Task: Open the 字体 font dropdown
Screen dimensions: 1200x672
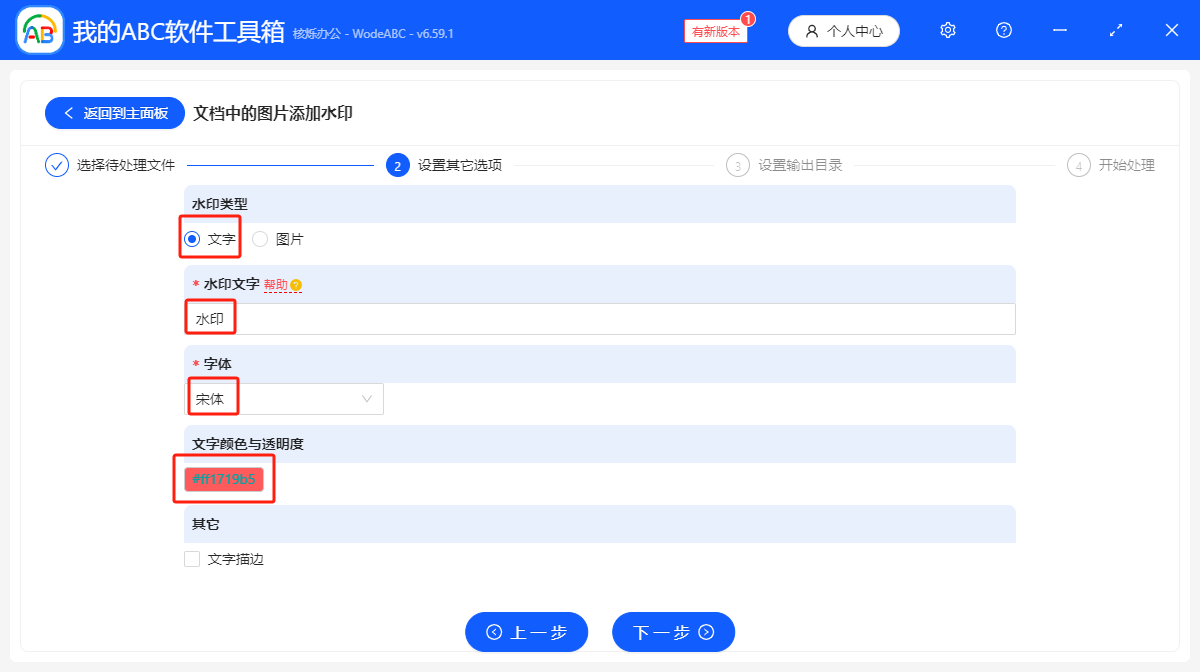Action: 284,398
